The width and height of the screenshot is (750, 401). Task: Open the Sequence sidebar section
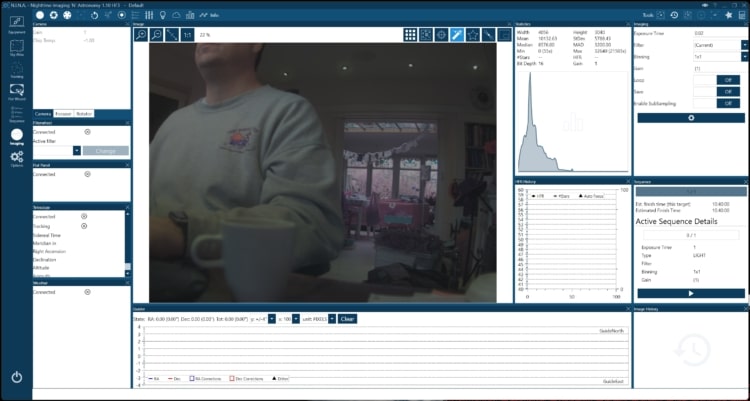coord(17,114)
